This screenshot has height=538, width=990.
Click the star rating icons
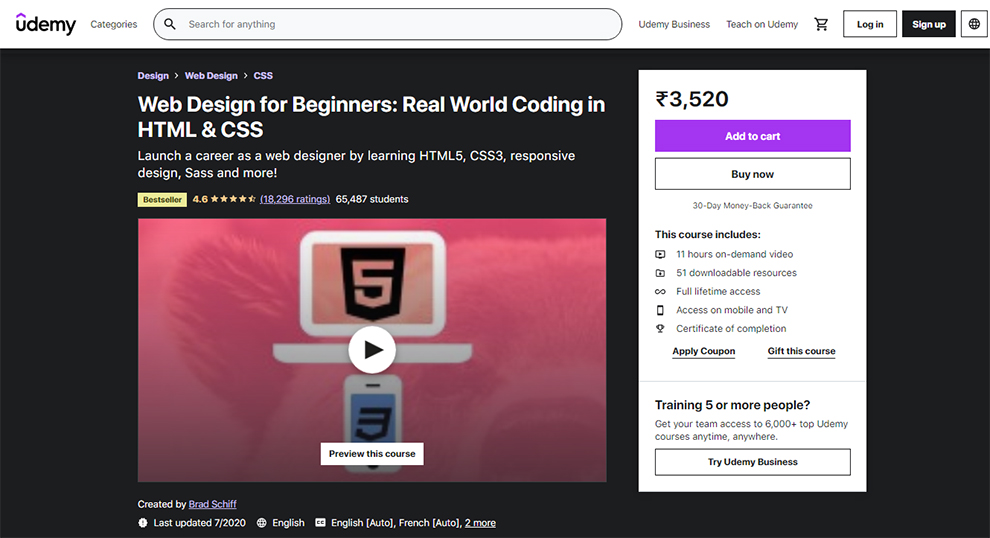(233, 199)
